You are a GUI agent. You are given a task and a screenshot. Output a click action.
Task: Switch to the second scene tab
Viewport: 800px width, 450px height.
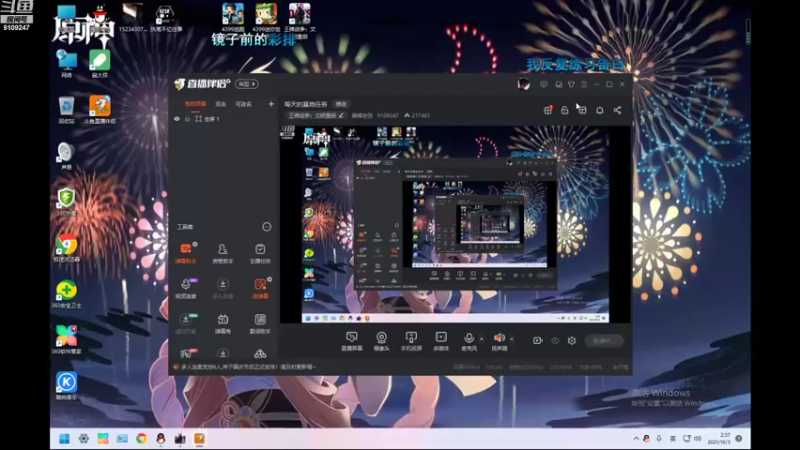(220, 104)
